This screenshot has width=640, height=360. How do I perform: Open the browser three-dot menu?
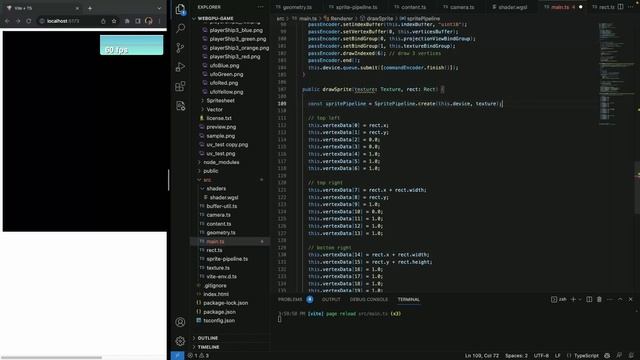(x=159, y=21)
